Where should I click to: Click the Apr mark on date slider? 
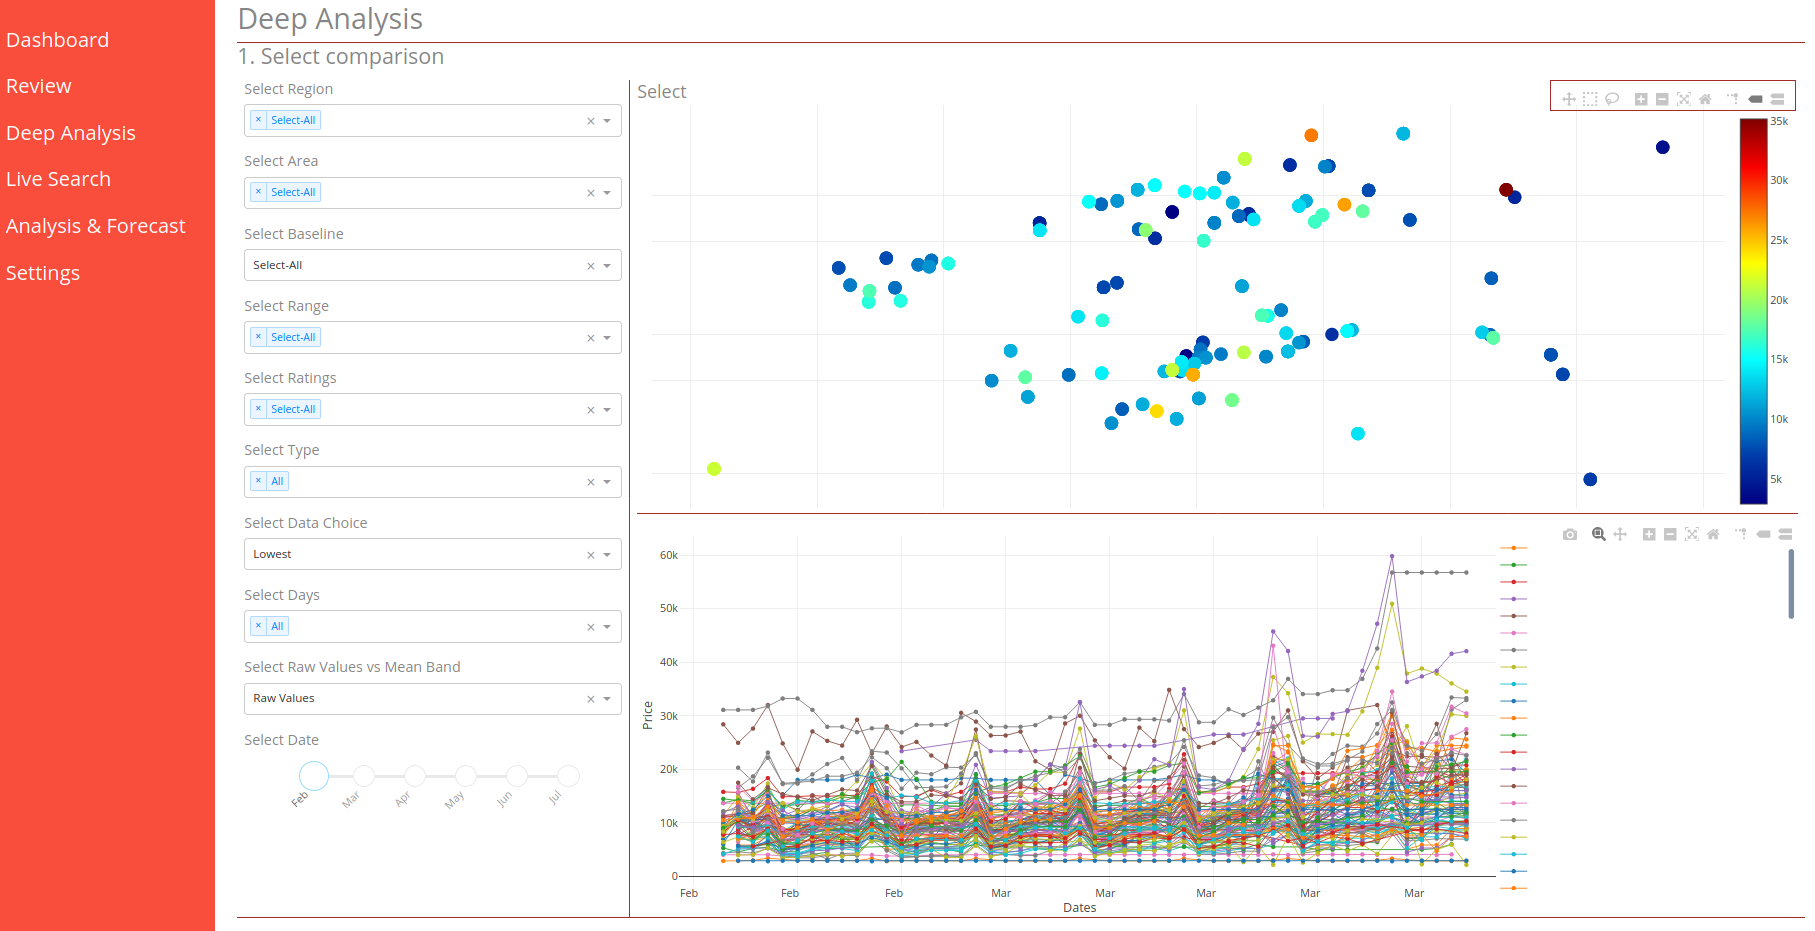coord(415,776)
